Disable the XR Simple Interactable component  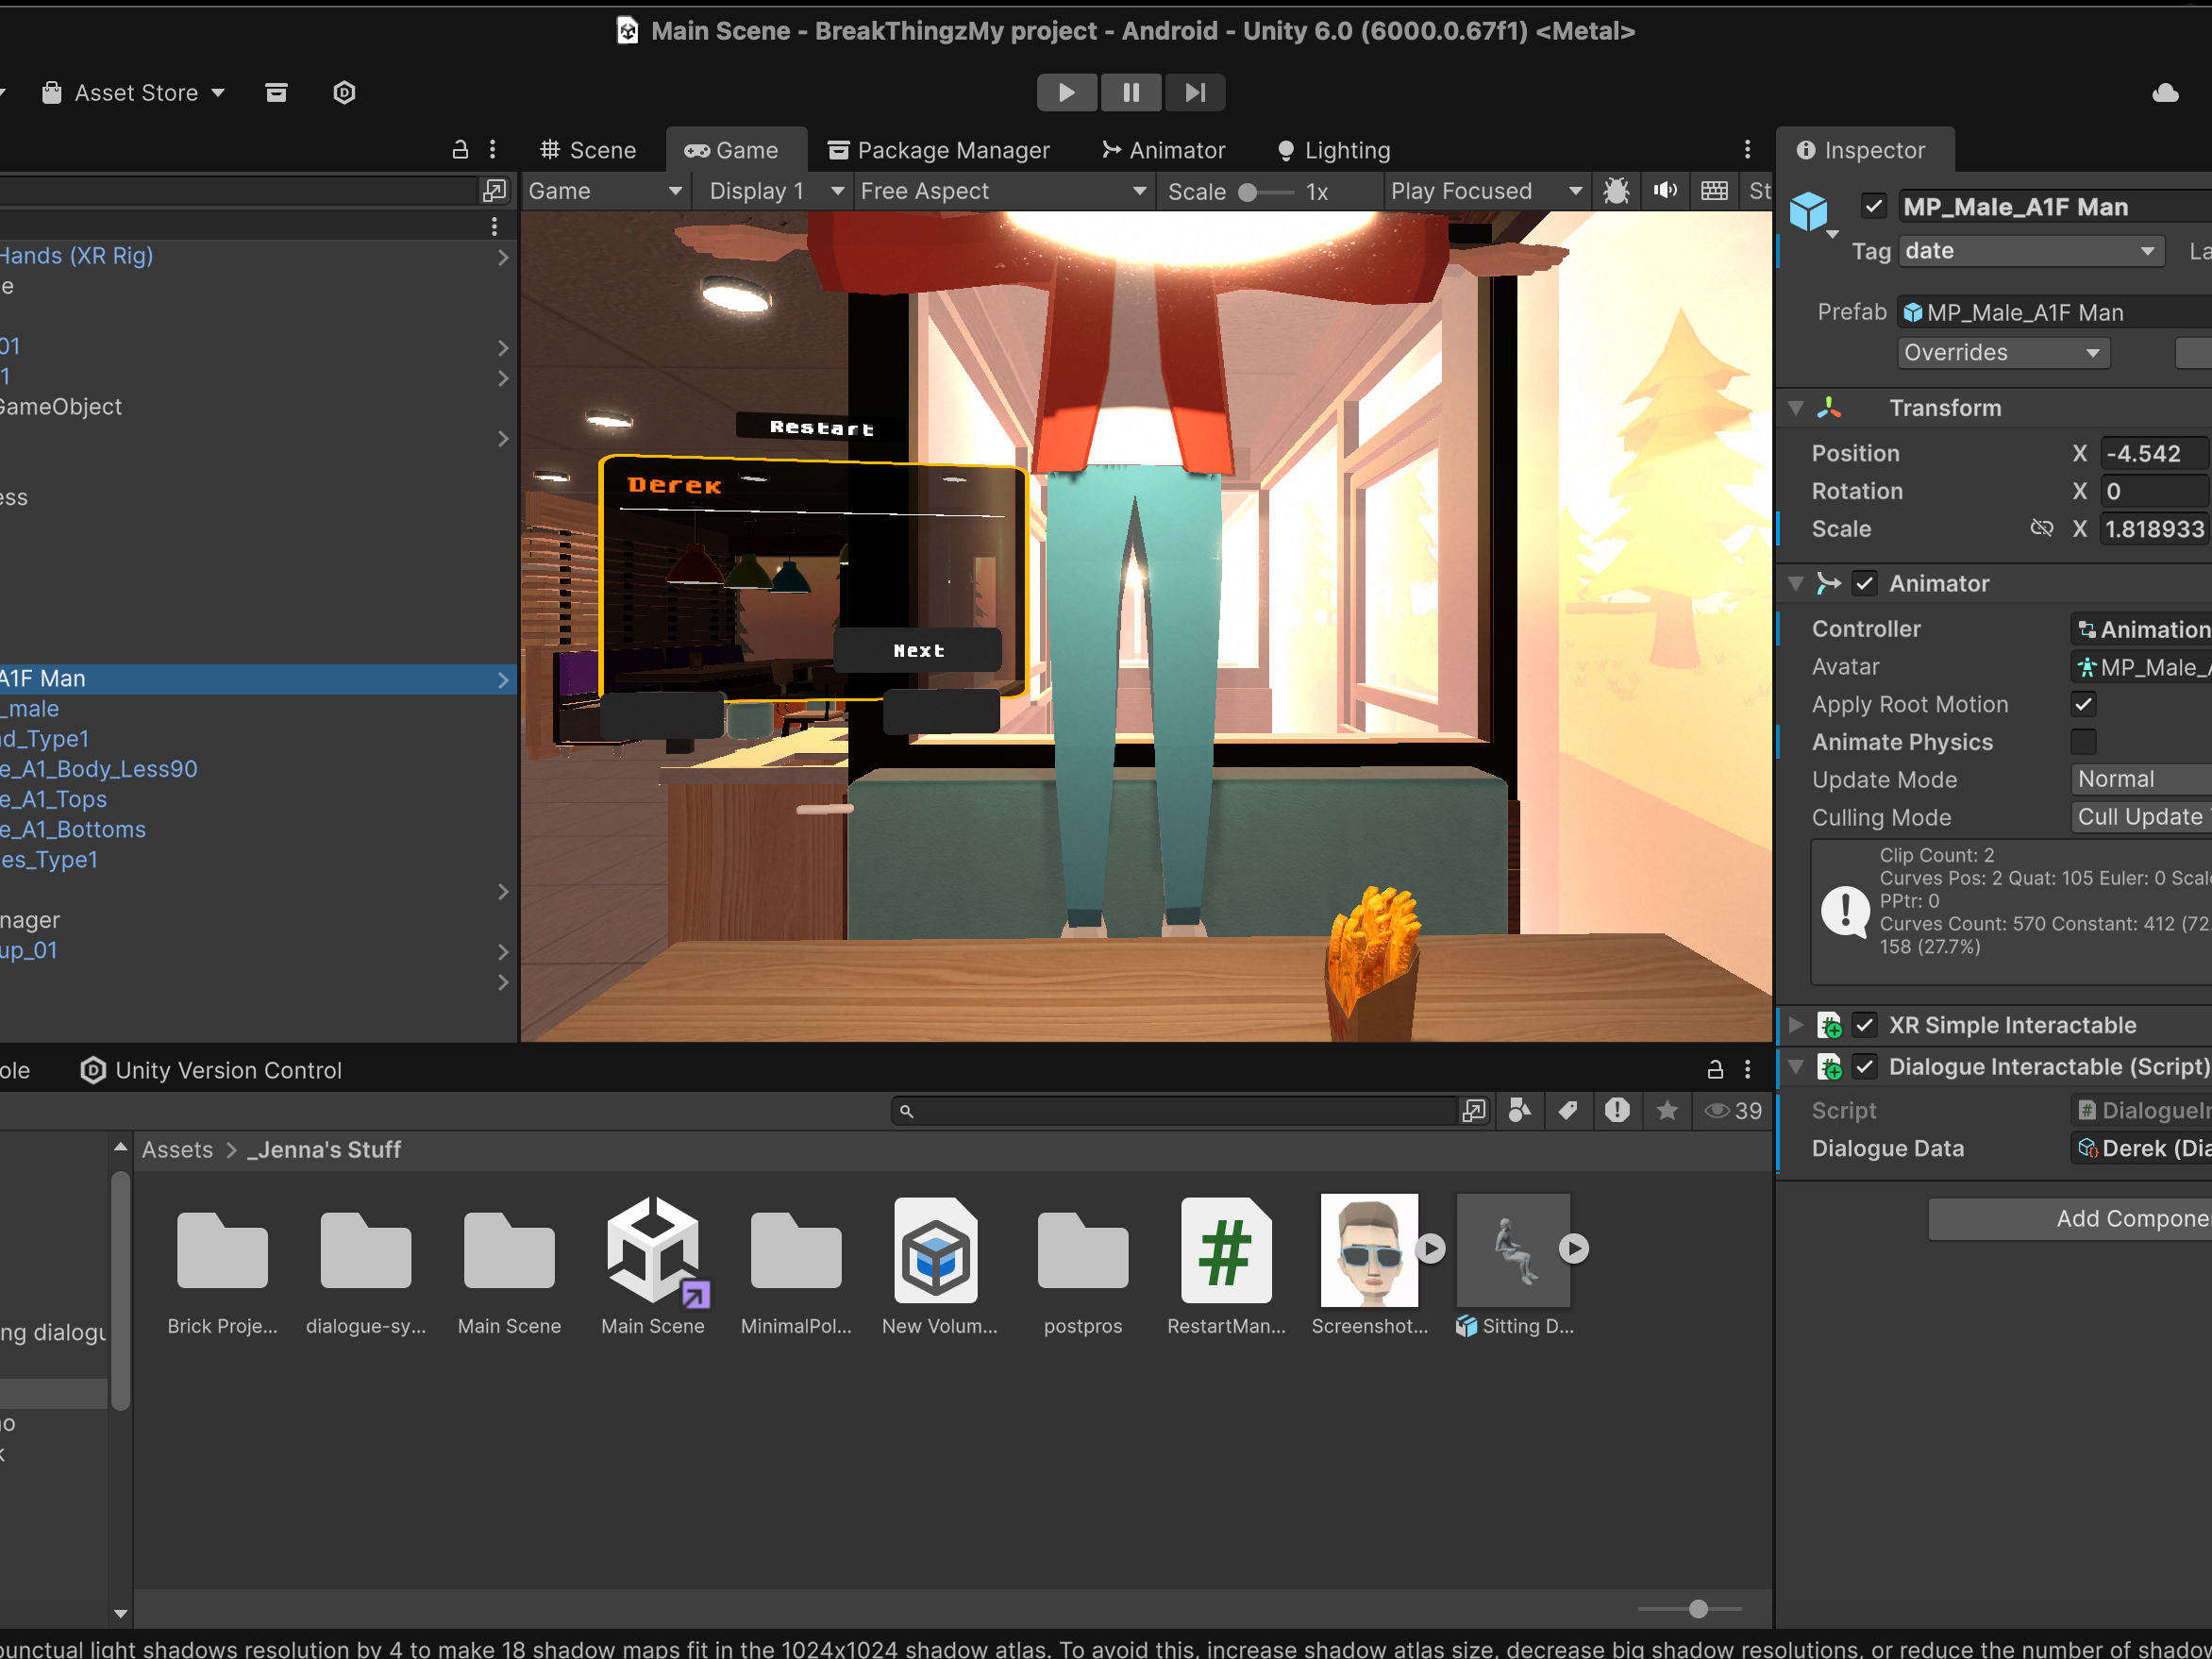point(1865,1026)
